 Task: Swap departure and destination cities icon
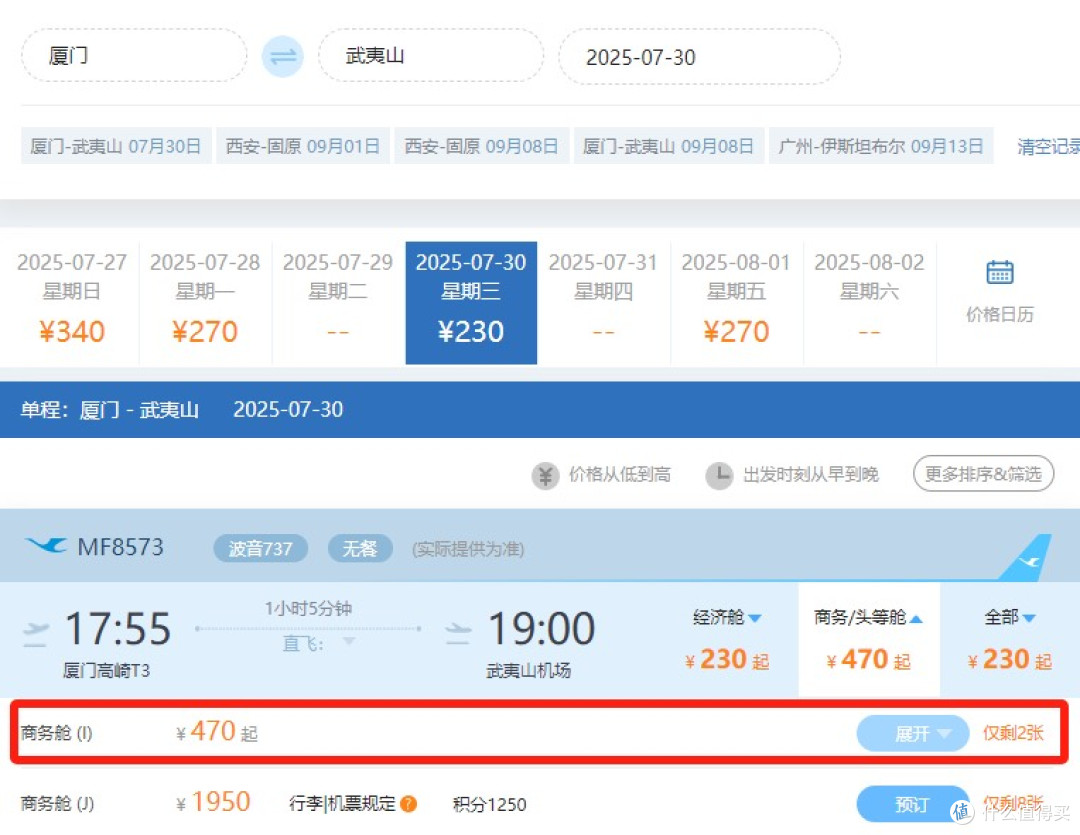coord(282,56)
